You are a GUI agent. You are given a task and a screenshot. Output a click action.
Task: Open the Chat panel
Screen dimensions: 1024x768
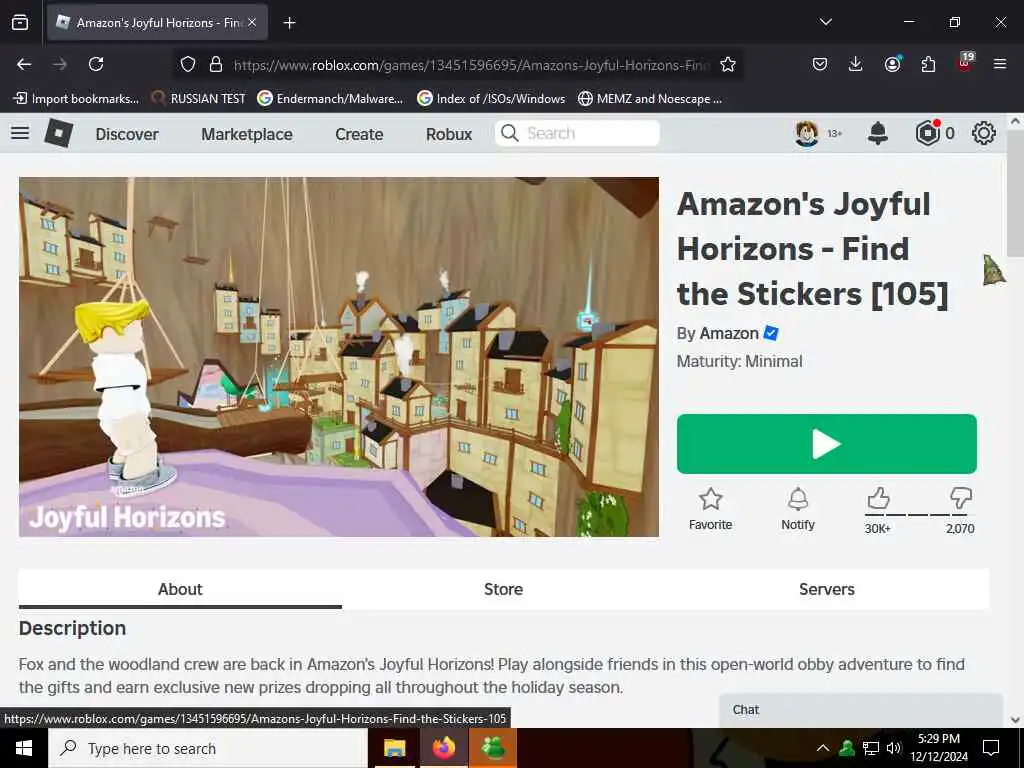pos(861,710)
